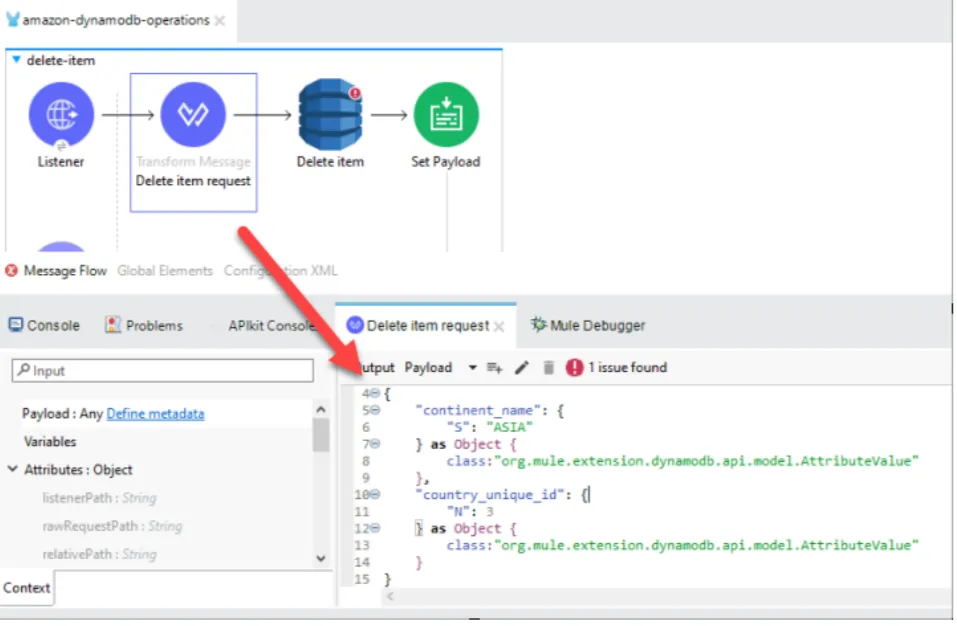Click the red issue warning icon
The width and height of the screenshot is (957, 626).
pos(574,367)
